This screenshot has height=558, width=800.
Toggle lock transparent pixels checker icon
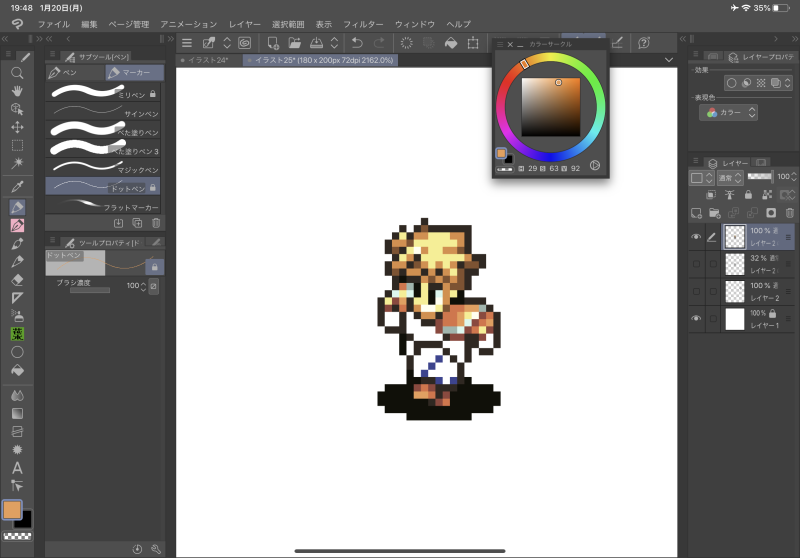point(767,194)
